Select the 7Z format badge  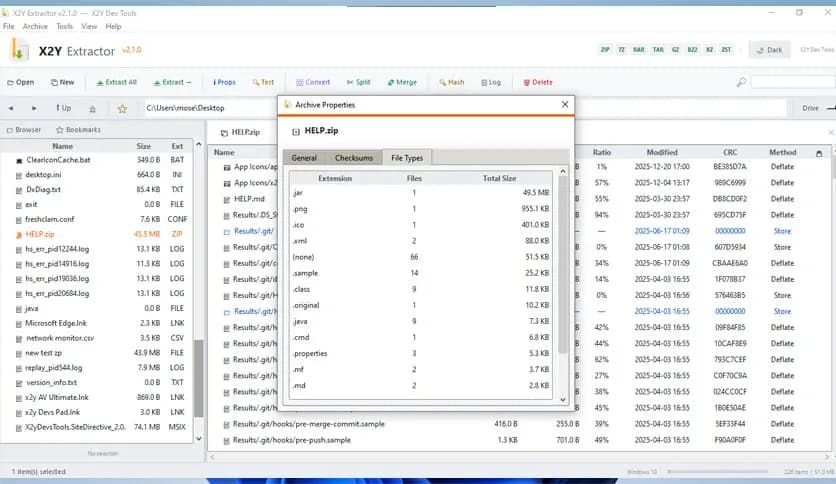621,50
